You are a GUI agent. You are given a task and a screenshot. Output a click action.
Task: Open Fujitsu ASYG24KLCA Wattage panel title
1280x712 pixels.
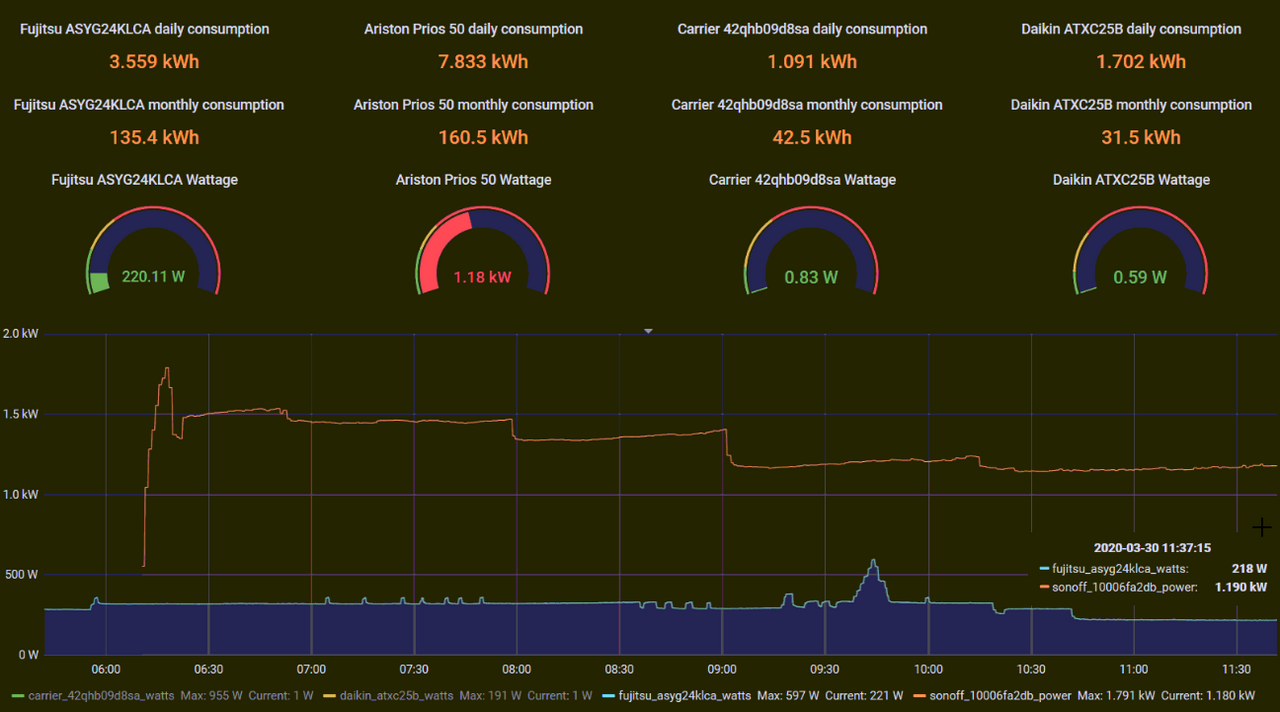(144, 180)
